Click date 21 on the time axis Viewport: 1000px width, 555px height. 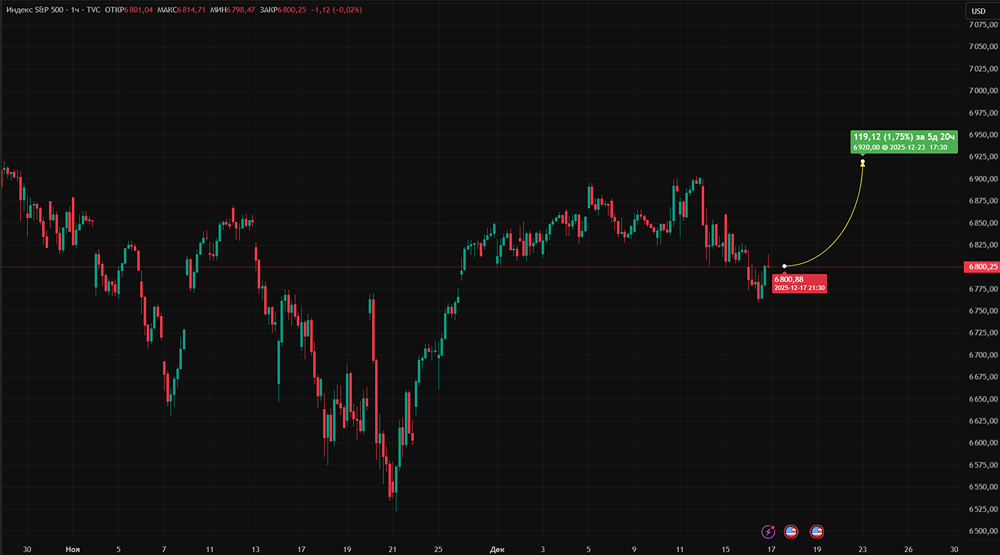(392, 549)
